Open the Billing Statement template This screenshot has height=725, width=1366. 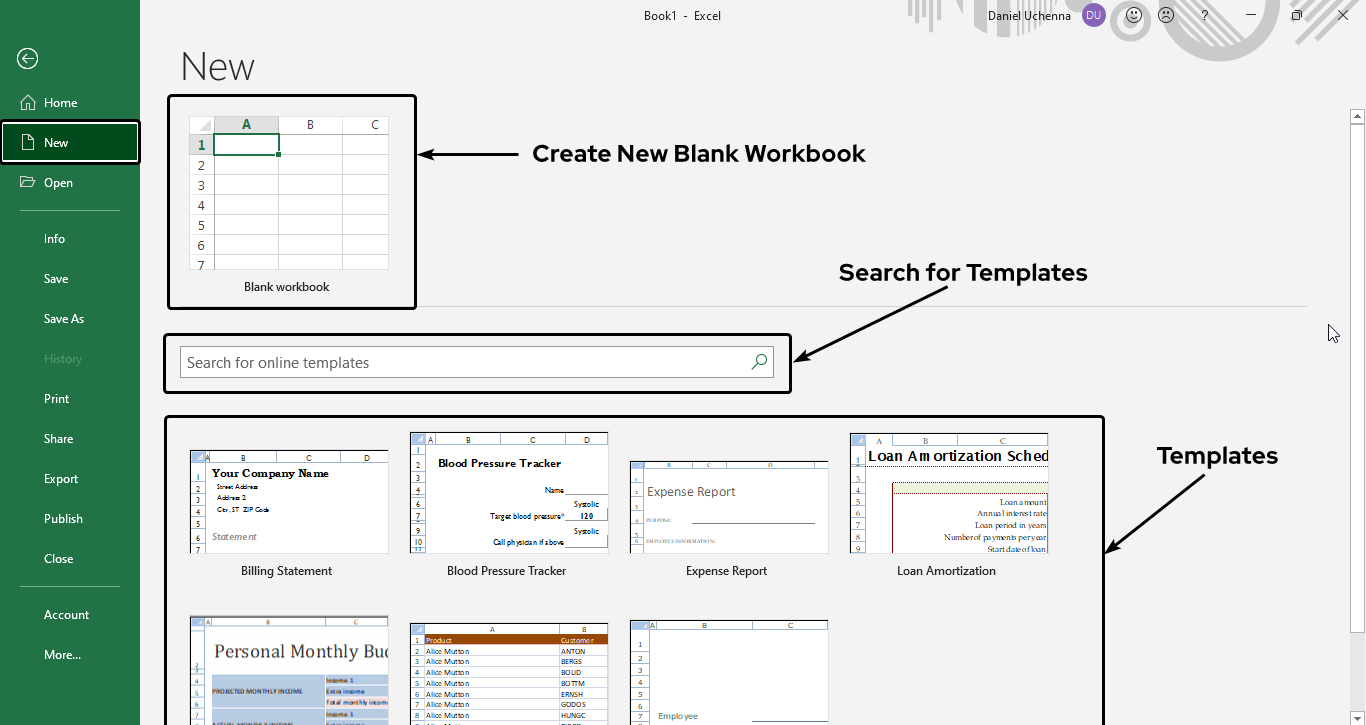pyautogui.click(x=289, y=502)
